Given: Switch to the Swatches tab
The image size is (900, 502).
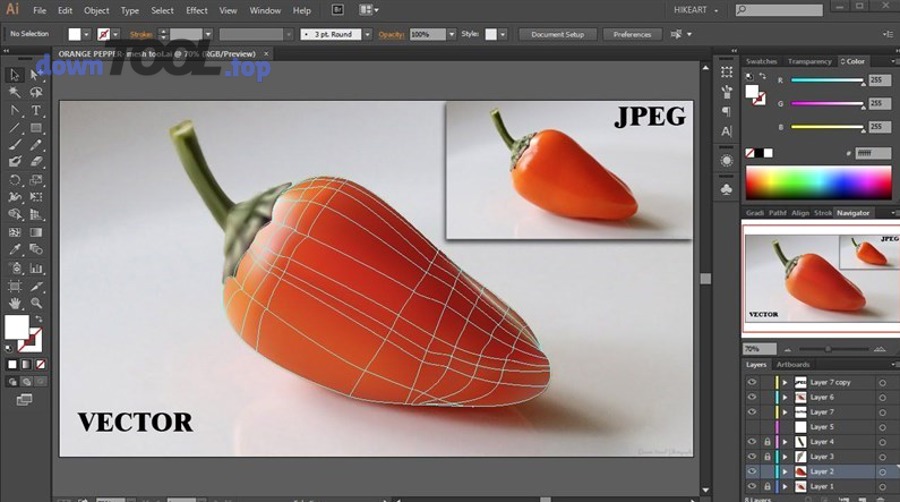Looking at the screenshot, I should (761, 61).
